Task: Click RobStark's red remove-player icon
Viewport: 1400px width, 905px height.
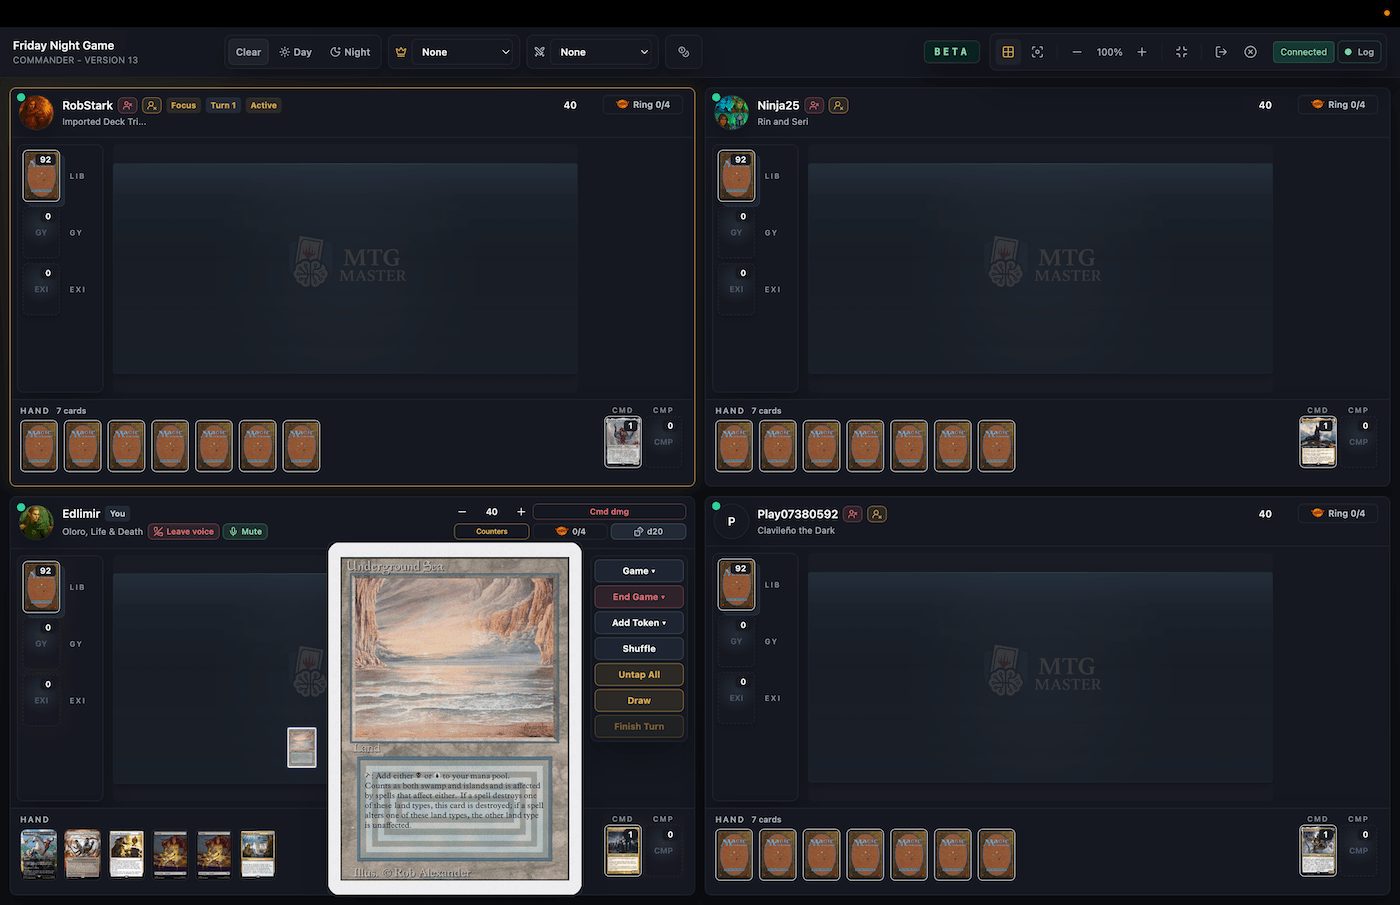Action: 127,105
